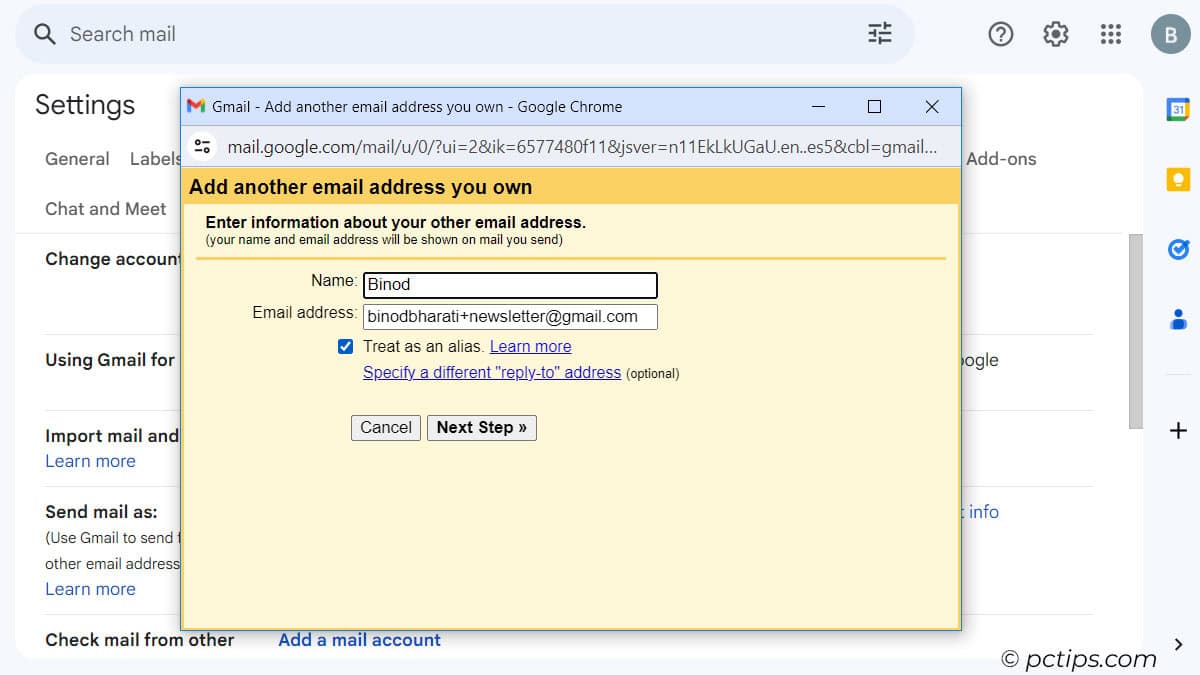1200x675 pixels.
Task: Open Specify a different reply-to address
Action: 492,372
